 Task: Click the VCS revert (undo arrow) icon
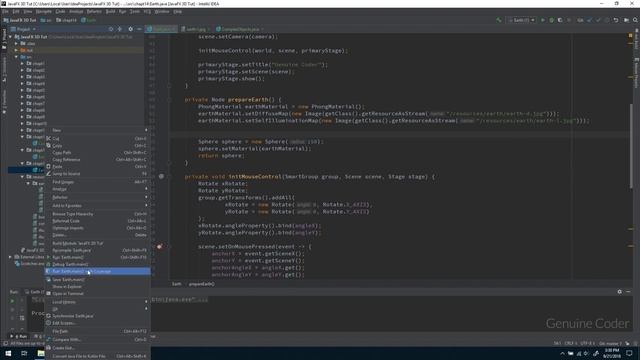616,20
